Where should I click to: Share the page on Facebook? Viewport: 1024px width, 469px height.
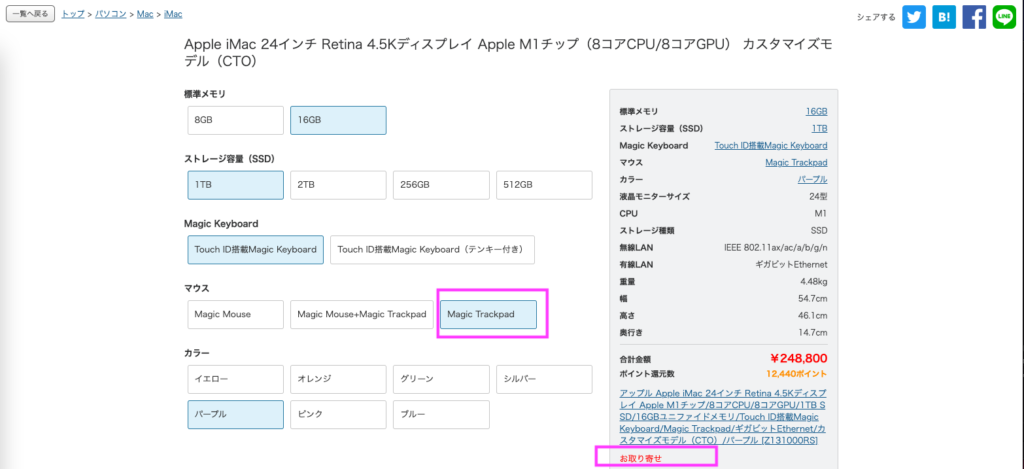coord(974,17)
